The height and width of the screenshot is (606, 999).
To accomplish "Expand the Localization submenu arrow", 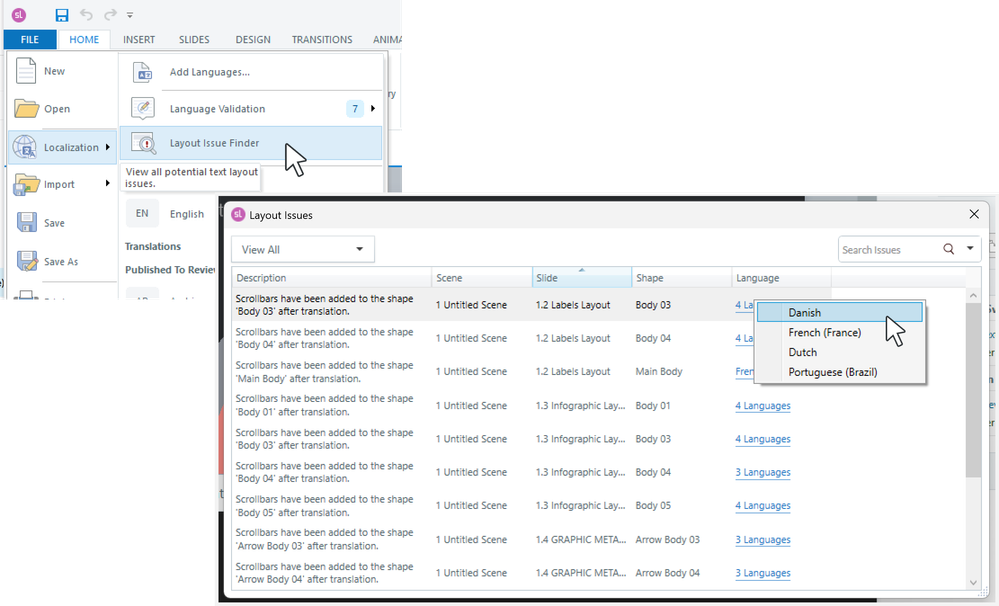I will 108,146.
